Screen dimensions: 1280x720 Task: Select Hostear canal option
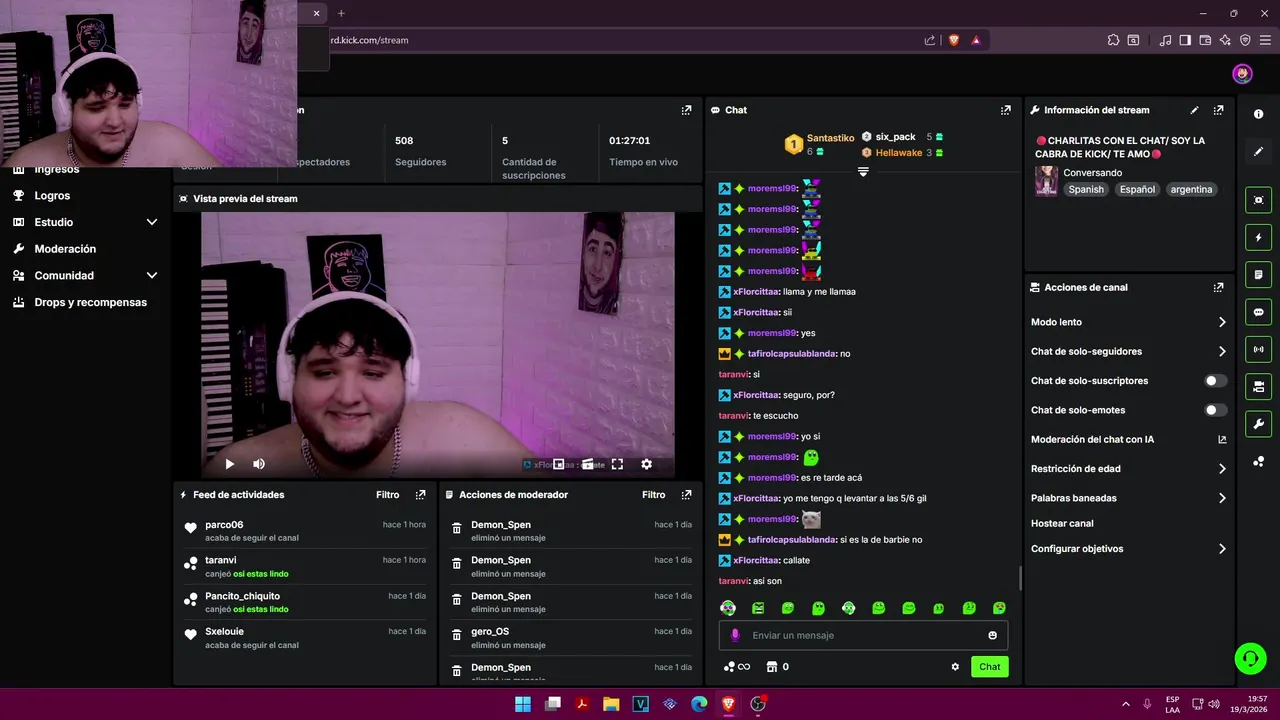pos(1062,523)
